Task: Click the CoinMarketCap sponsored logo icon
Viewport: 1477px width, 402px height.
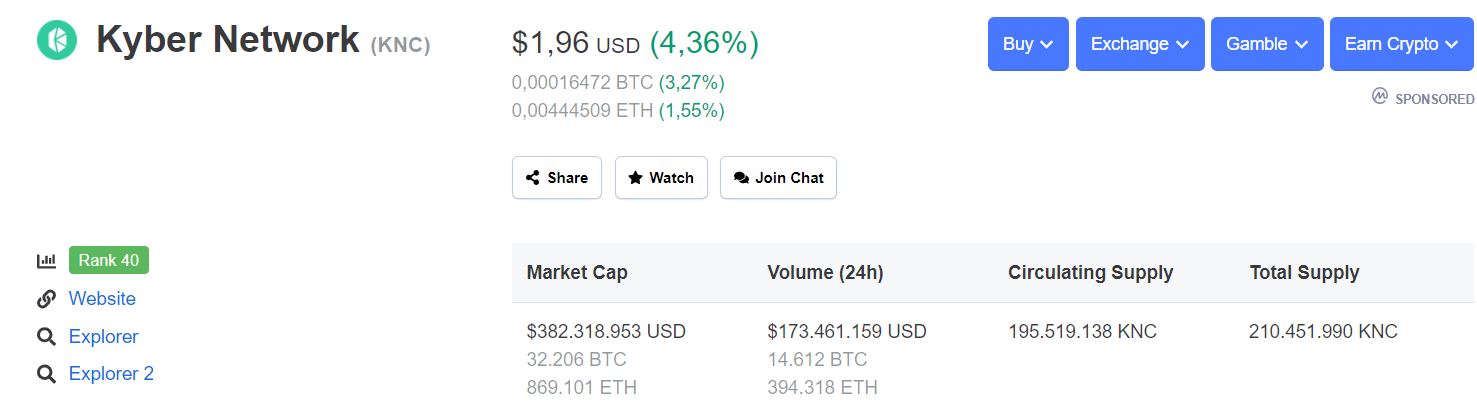Action: tap(1380, 97)
